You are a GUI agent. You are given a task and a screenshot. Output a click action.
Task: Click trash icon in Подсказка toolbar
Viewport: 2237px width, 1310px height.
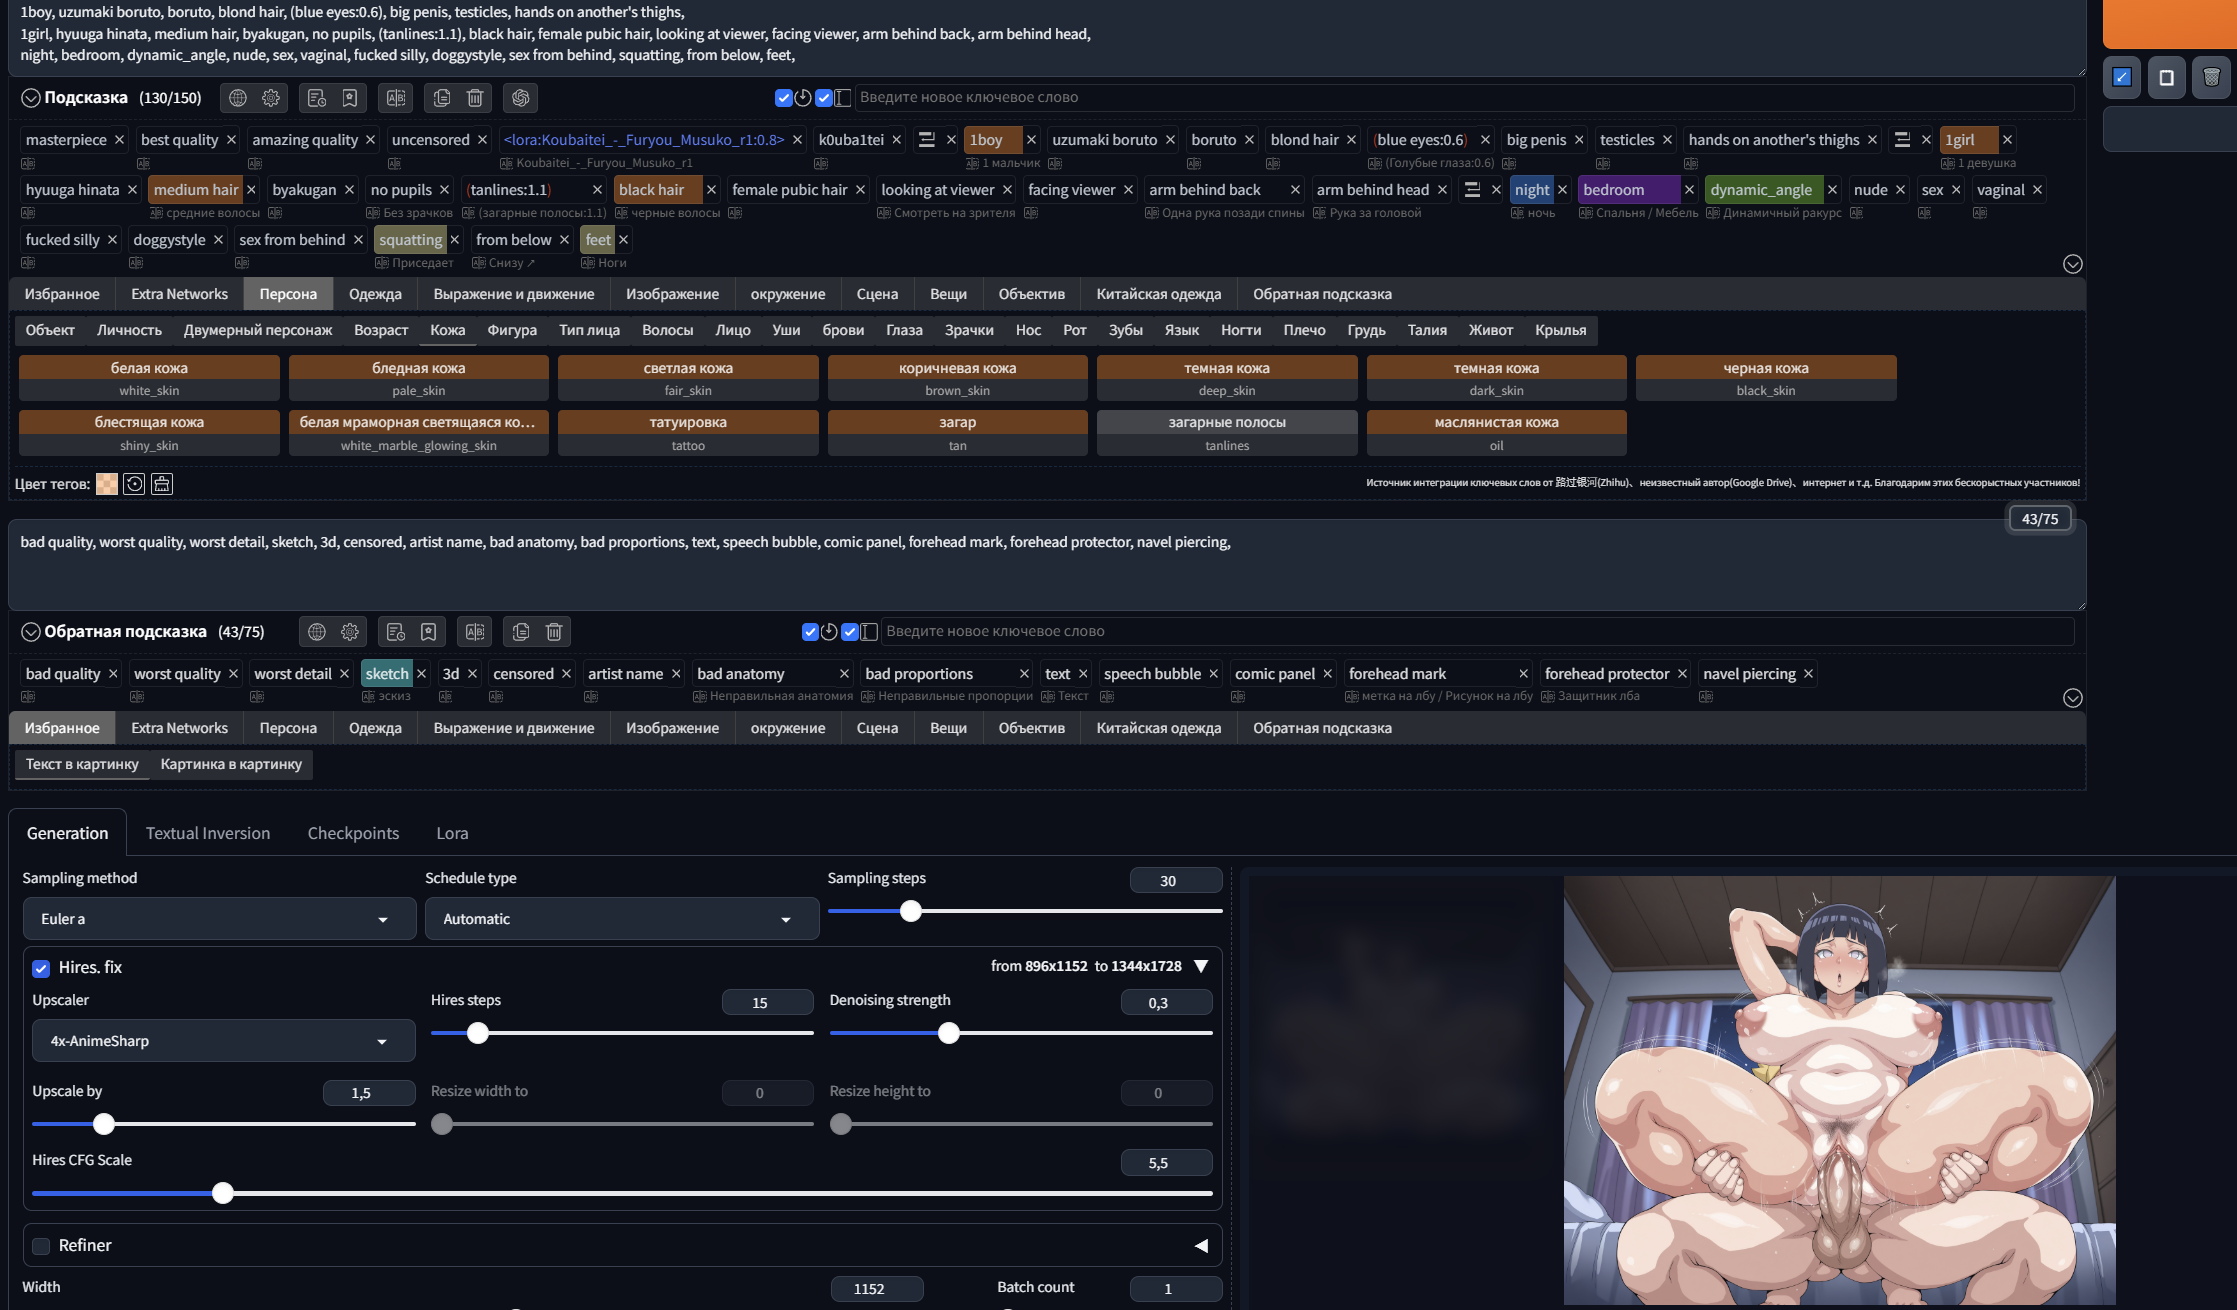coord(475,98)
